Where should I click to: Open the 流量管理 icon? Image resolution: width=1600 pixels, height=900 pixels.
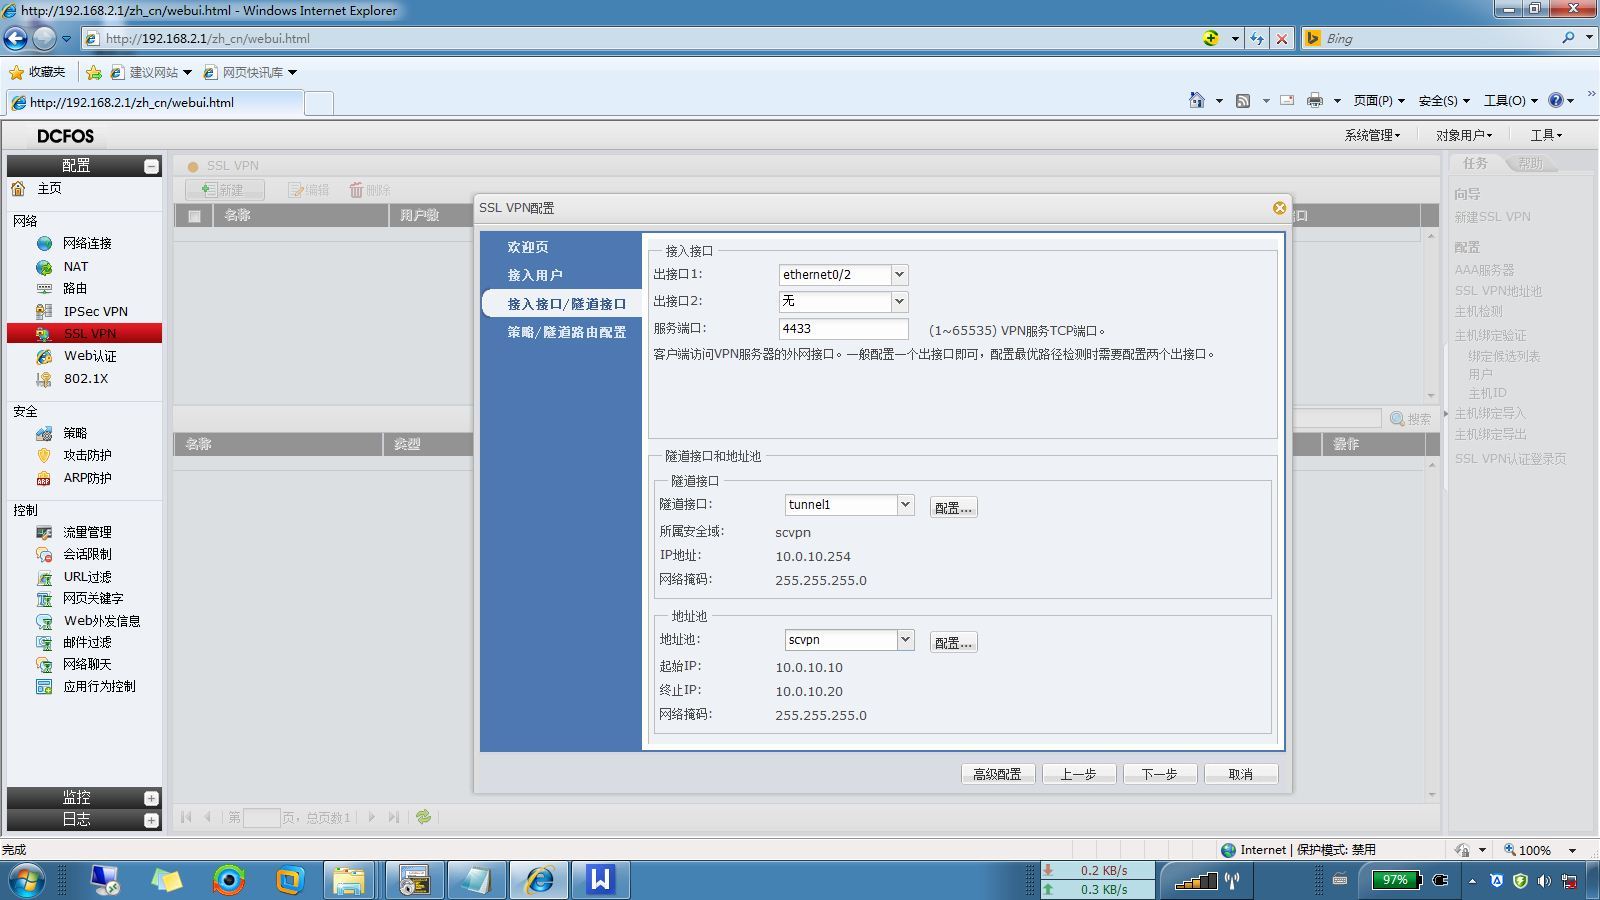click(x=44, y=532)
